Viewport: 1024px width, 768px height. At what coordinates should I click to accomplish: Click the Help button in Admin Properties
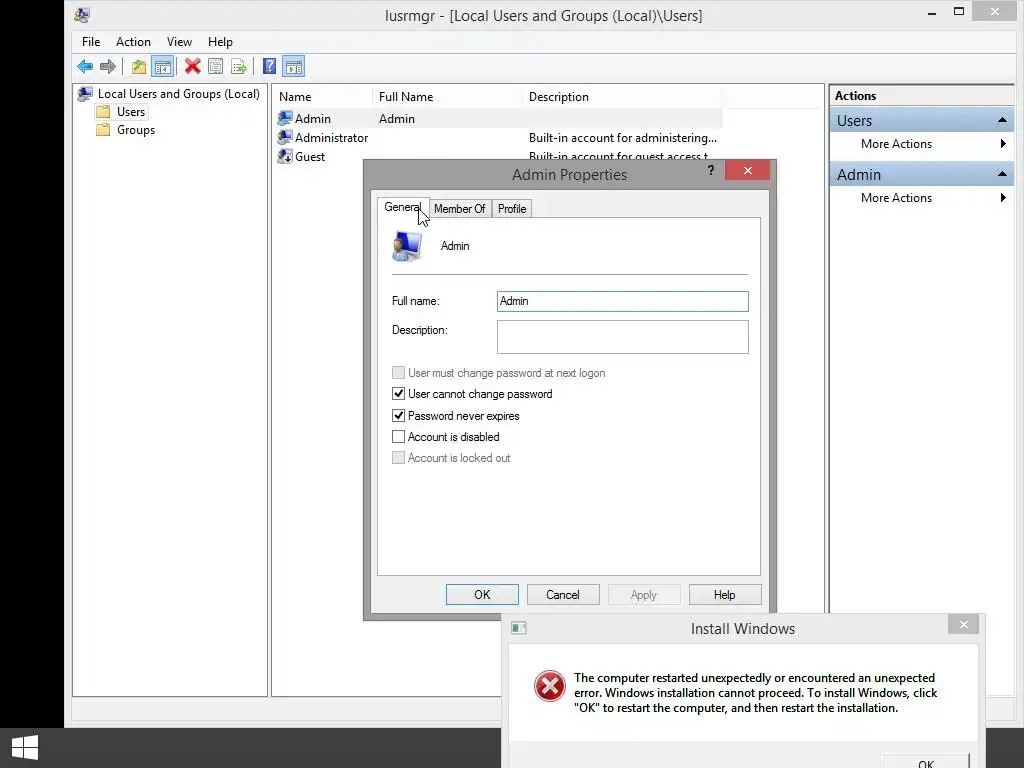pos(725,594)
